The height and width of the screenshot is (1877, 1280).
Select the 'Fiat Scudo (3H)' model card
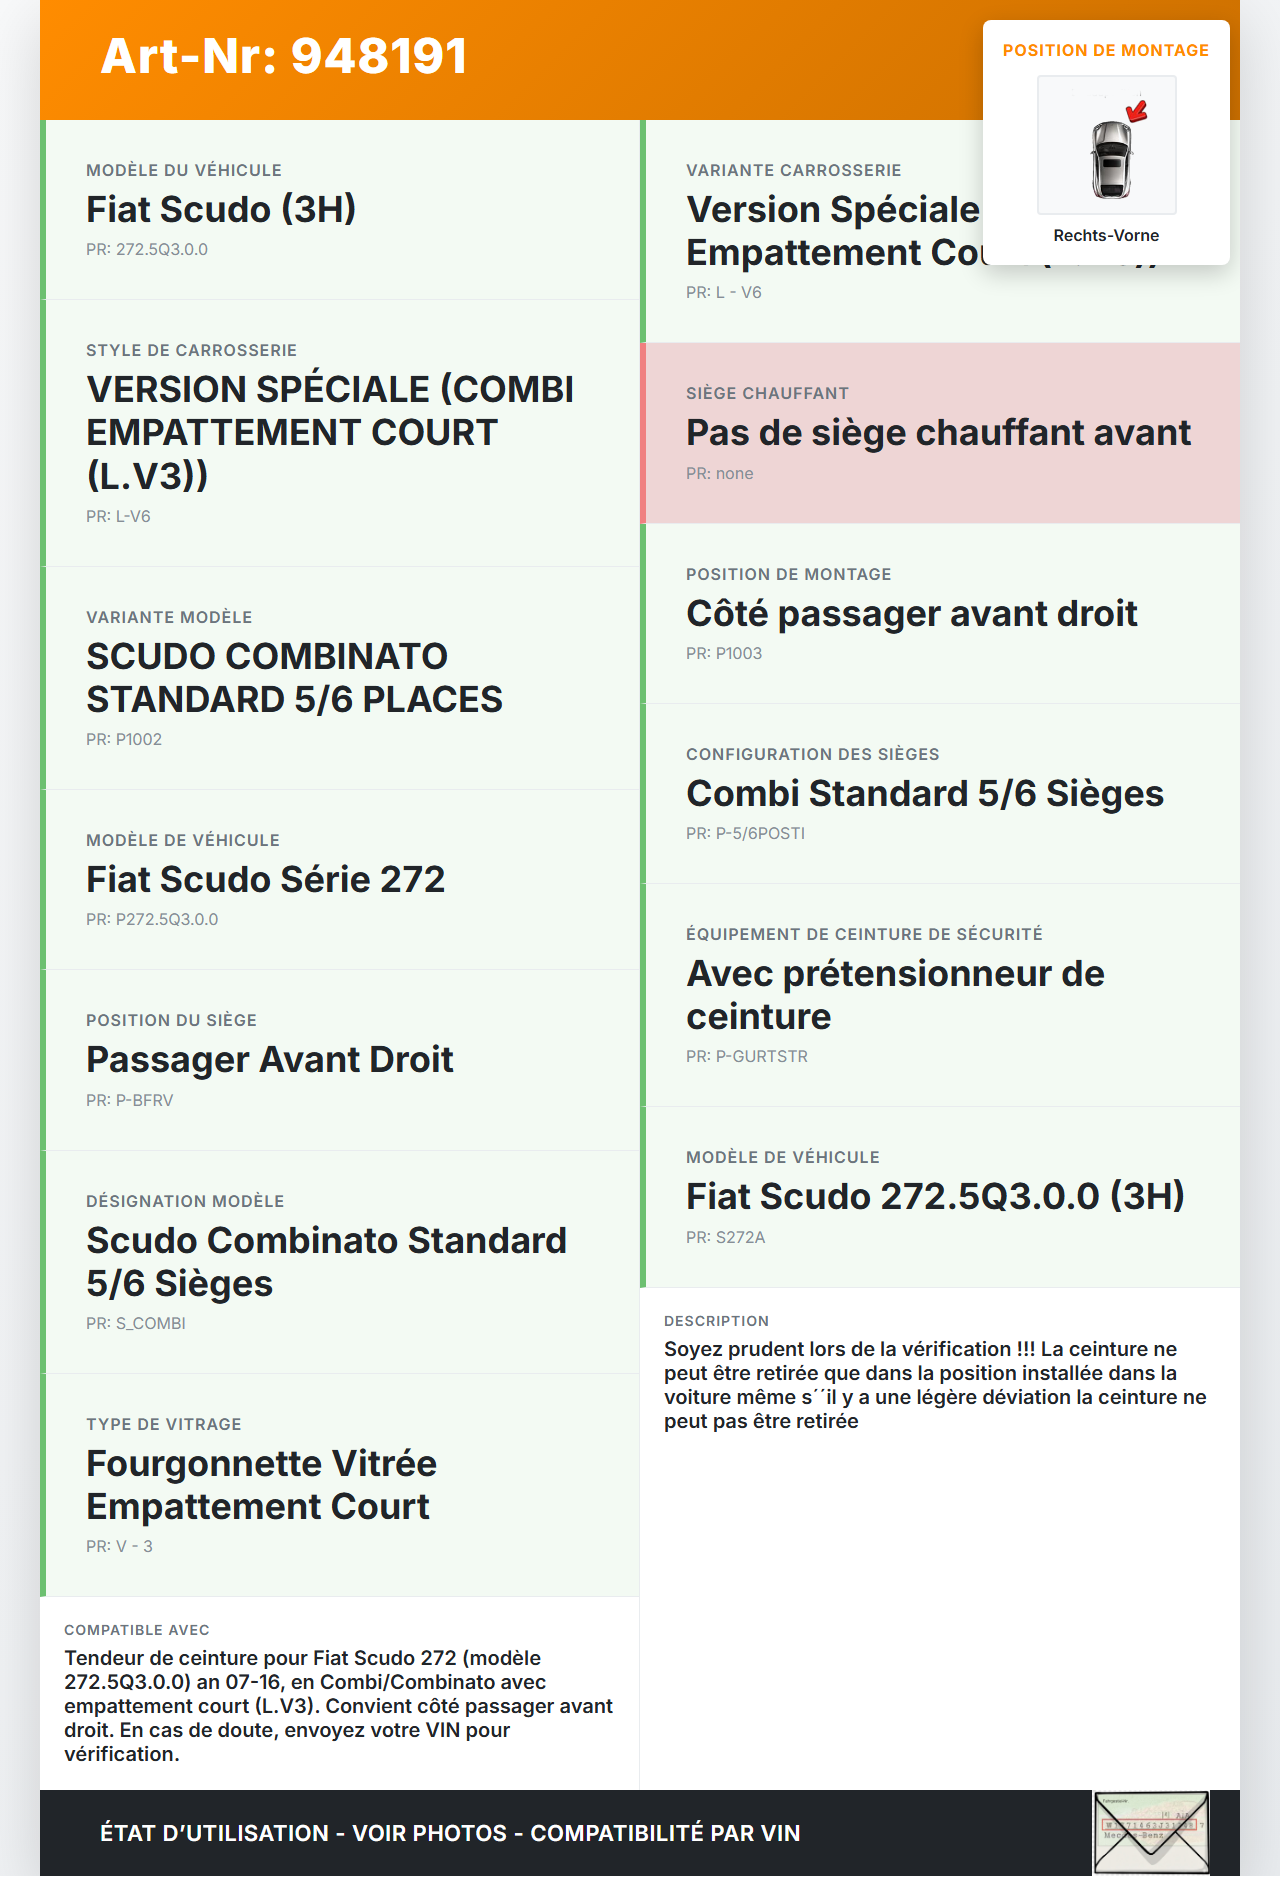[x=221, y=209]
